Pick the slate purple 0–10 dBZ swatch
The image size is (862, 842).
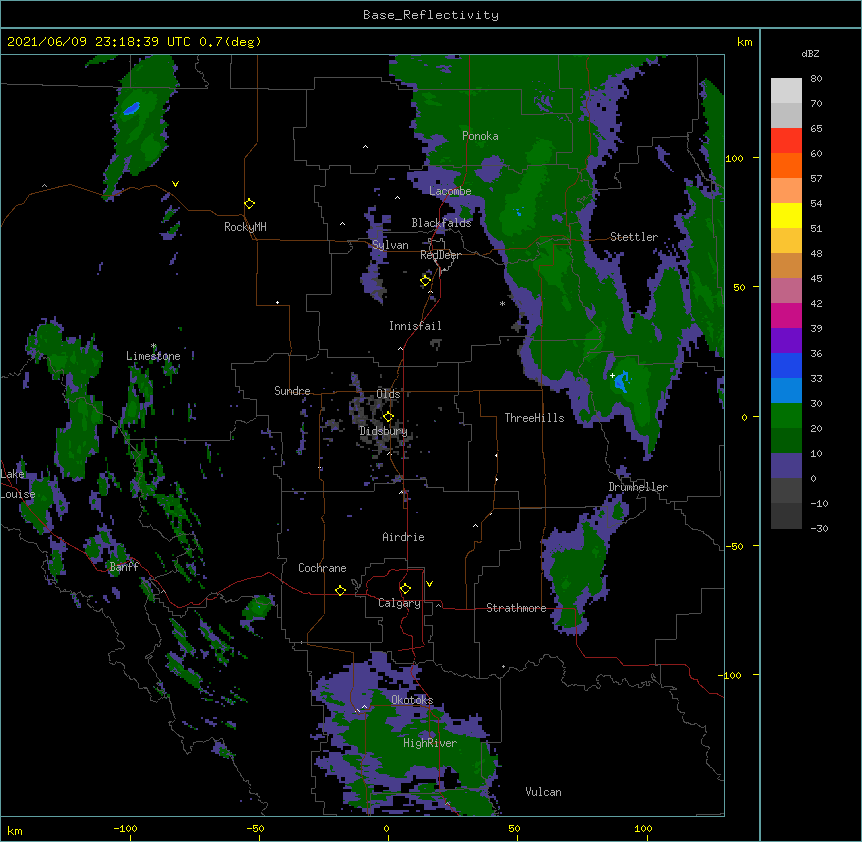coord(786,466)
